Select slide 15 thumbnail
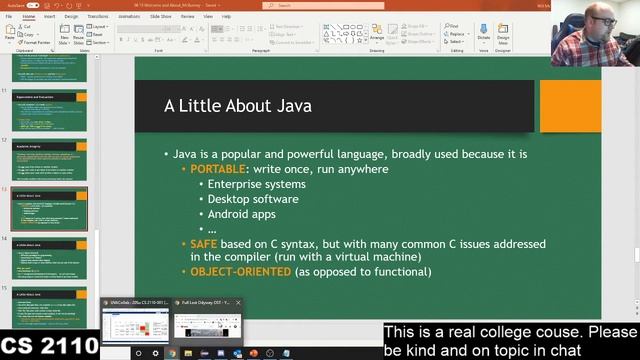The image size is (640, 360). pyautogui.click(x=49, y=308)
